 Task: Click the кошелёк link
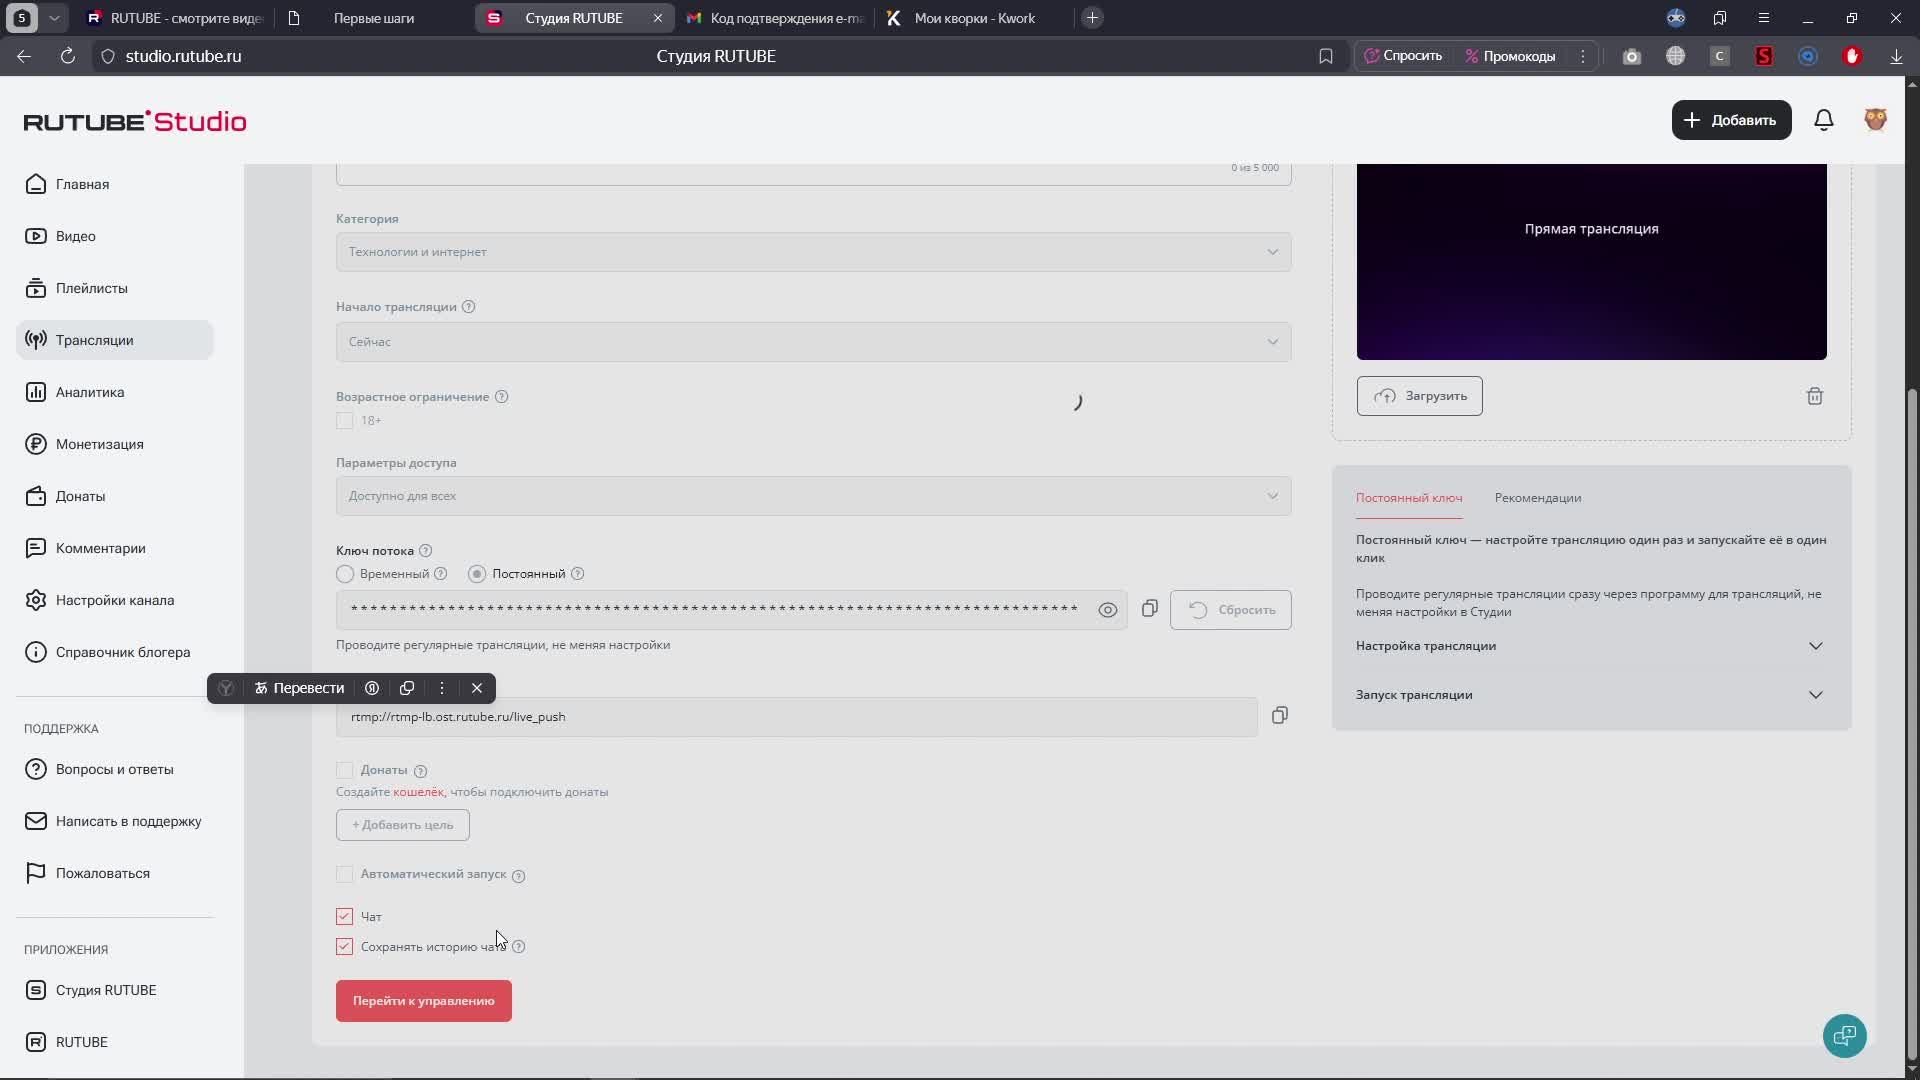coord(418,792)
